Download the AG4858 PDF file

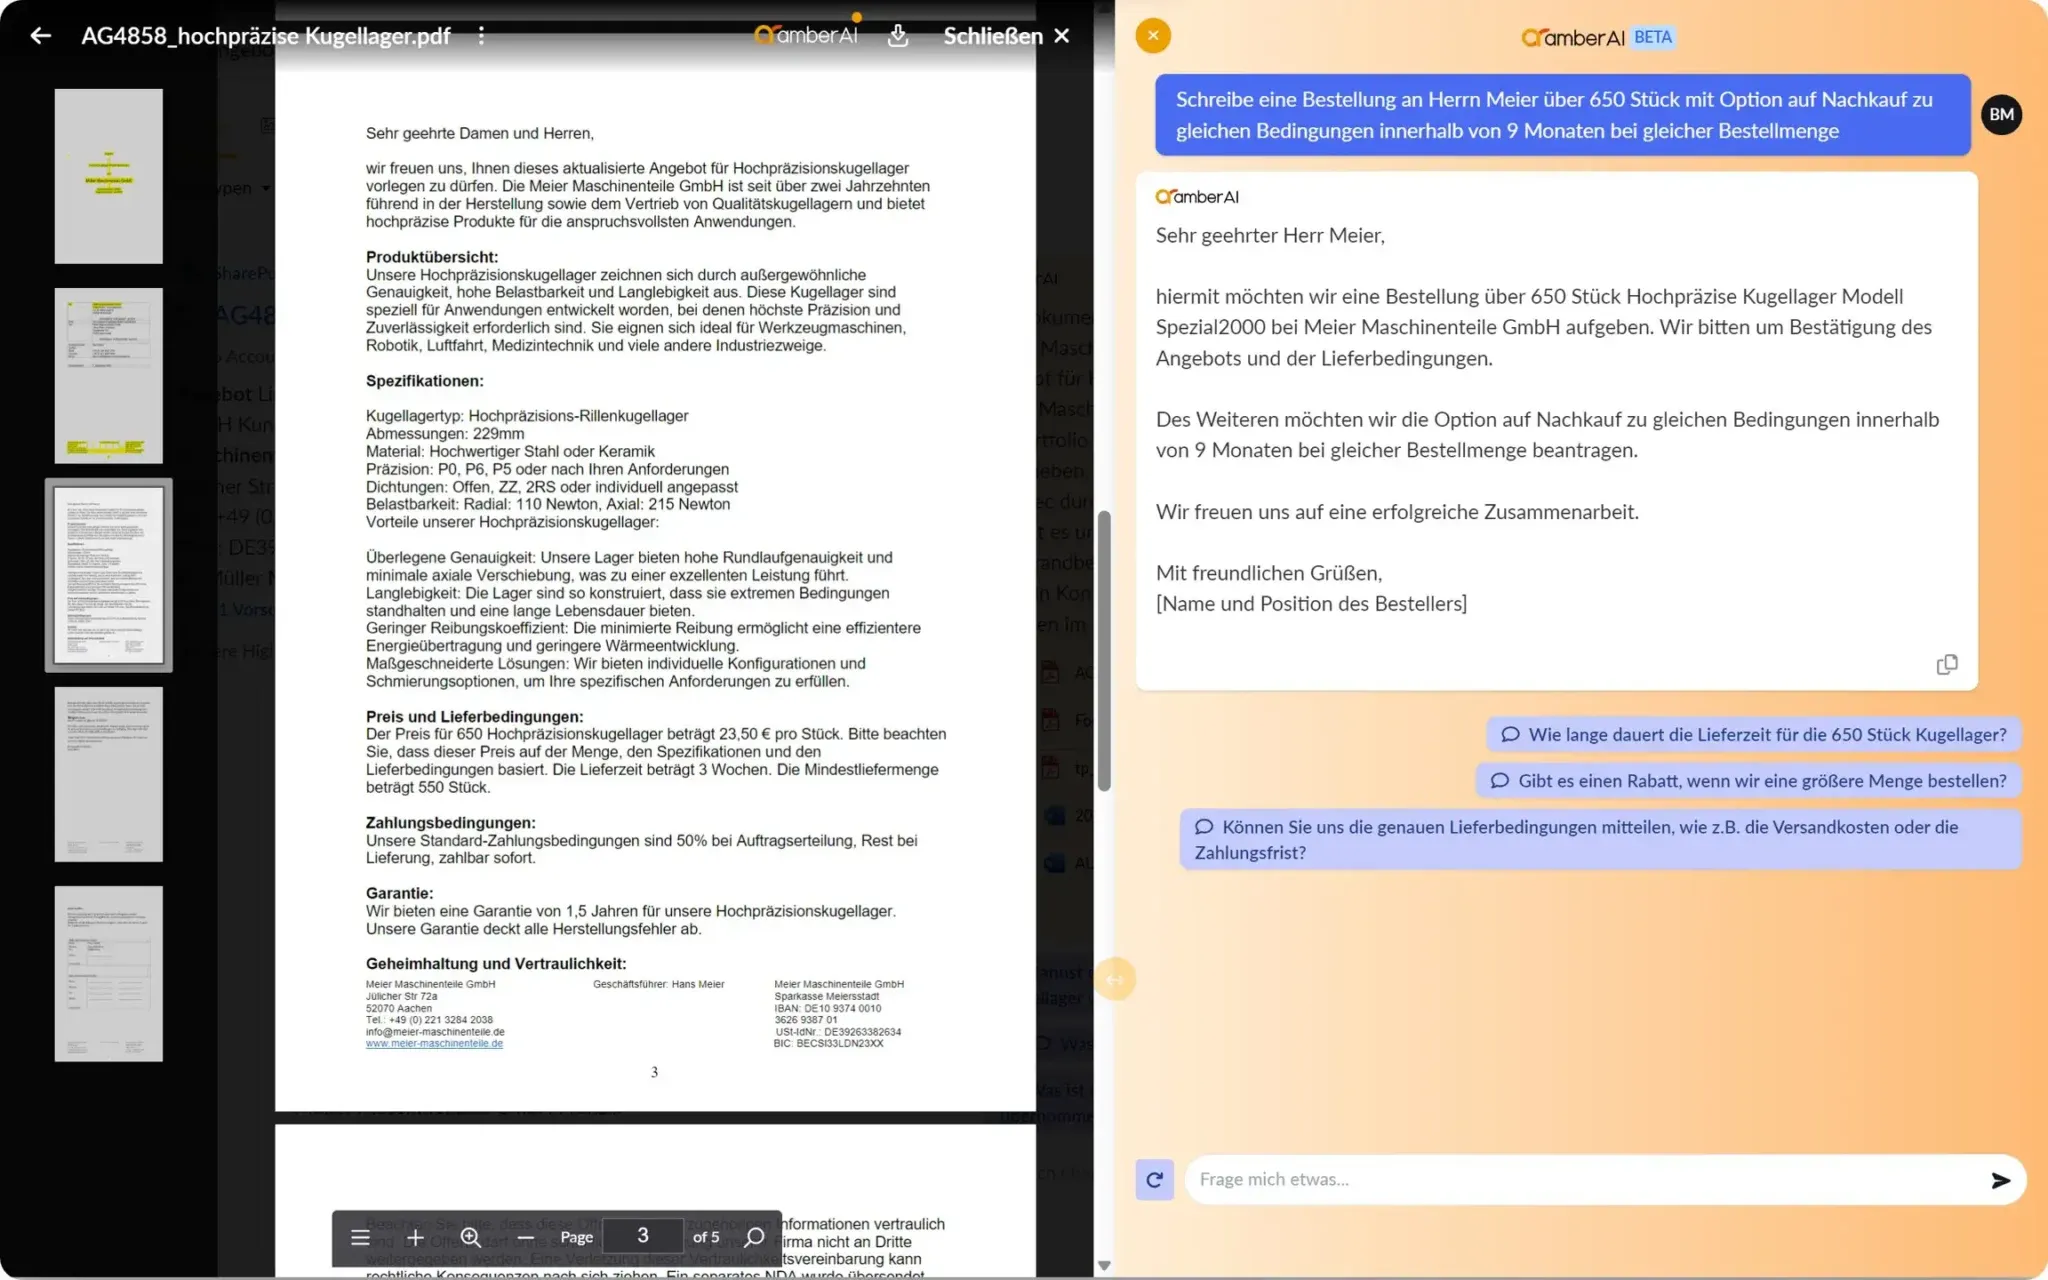pos(899,35)
